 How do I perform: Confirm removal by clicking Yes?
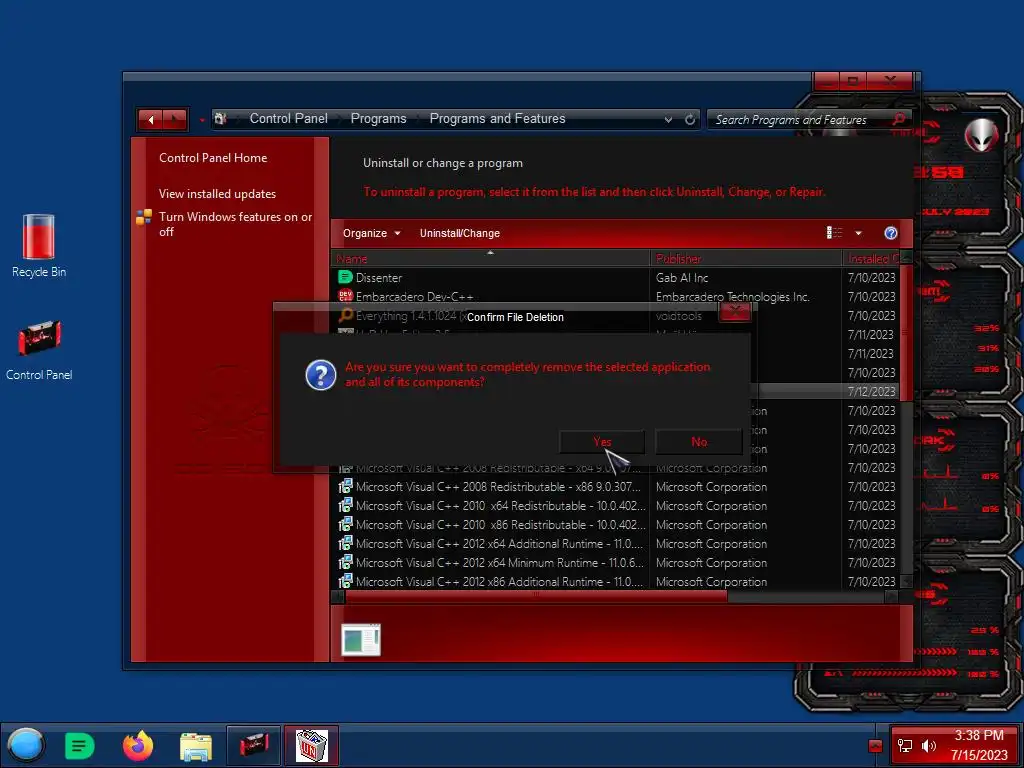tap(601, 441)
